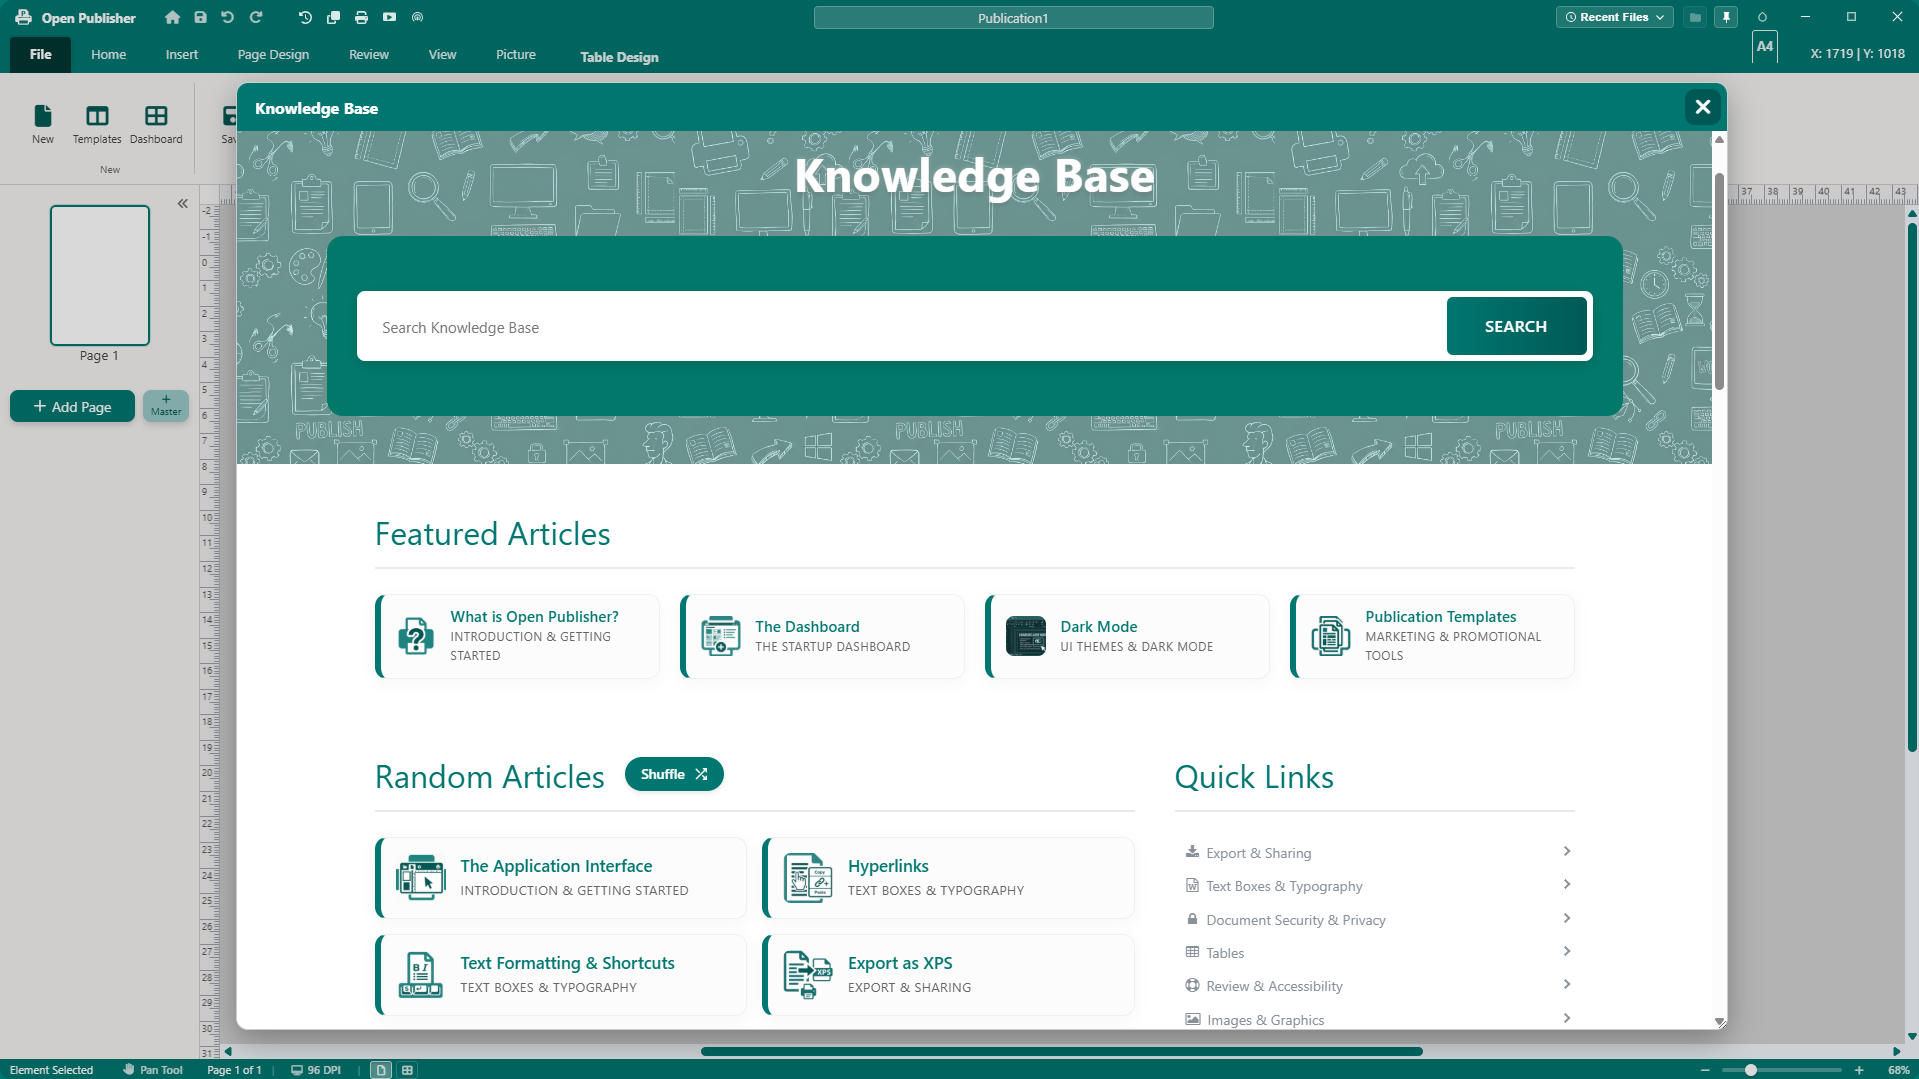The image size is (1919, 1079).
Task: Click in the Search Knowledge Base field
Action: click(x=901, y=327)
